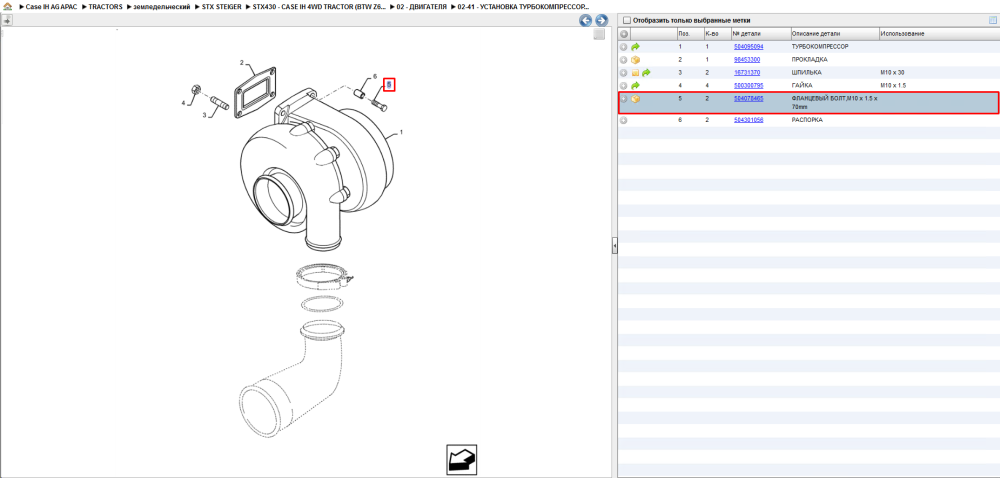Open 02 - ДВИГАТЕЛЯ breadcrumb
The image size is (1000, 478).
click(x=422, y=6)
